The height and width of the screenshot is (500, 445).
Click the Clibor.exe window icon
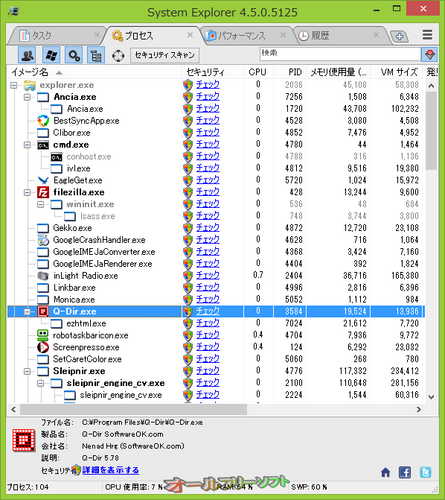[x=43, y=133]
